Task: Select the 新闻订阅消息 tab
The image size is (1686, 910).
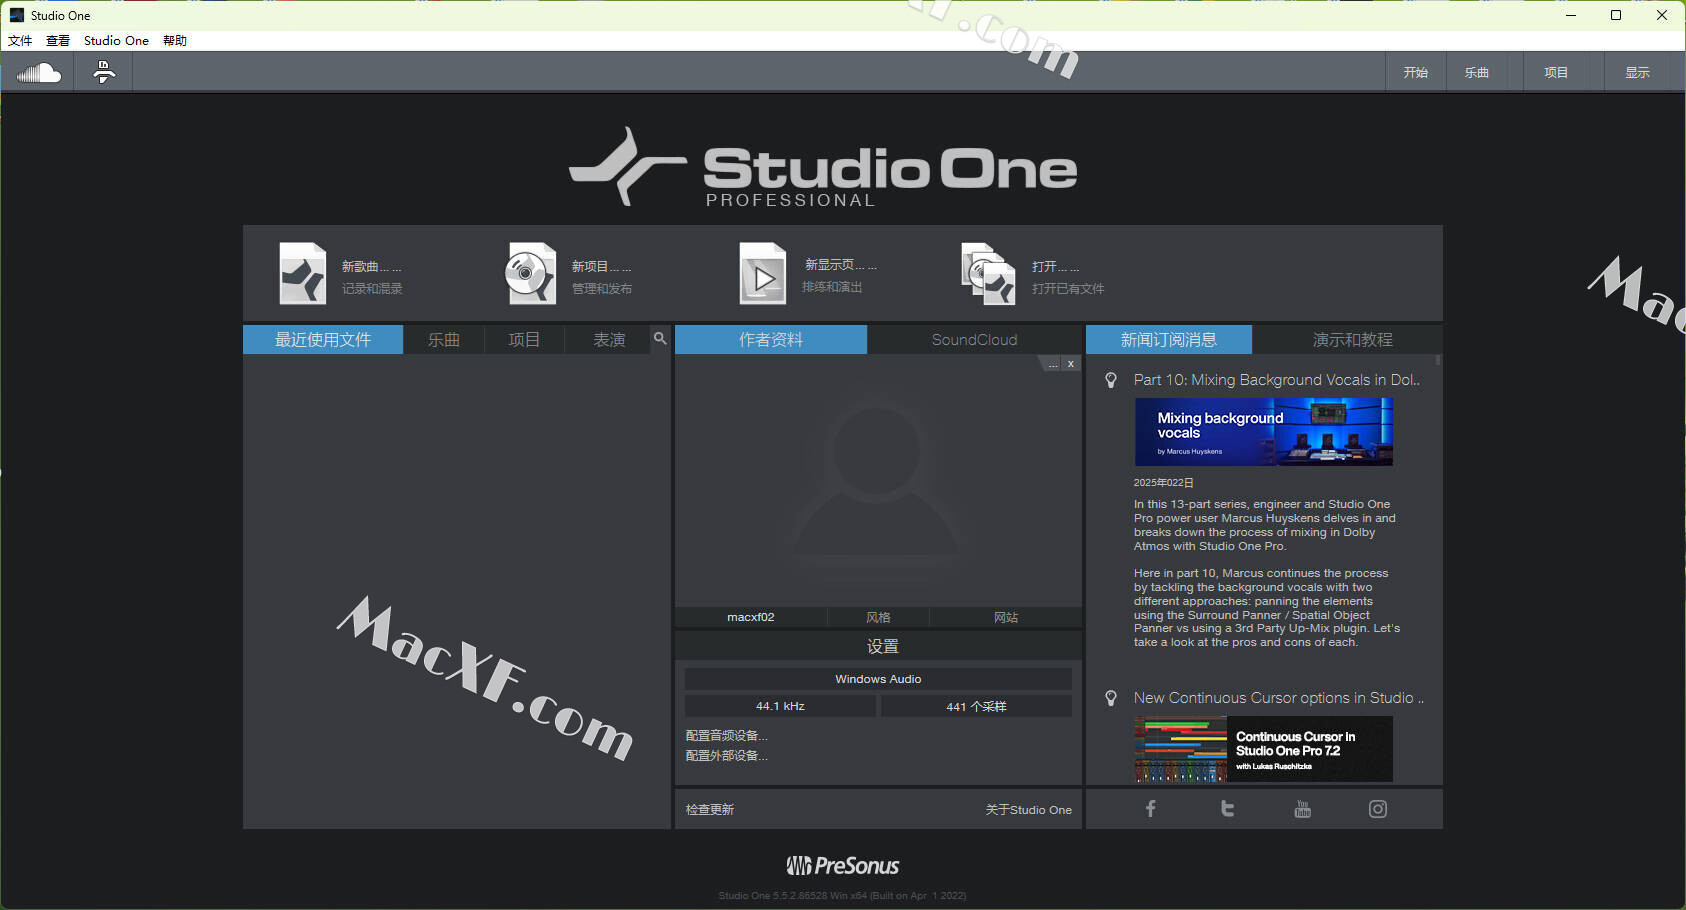Action: coord(1169,339)
